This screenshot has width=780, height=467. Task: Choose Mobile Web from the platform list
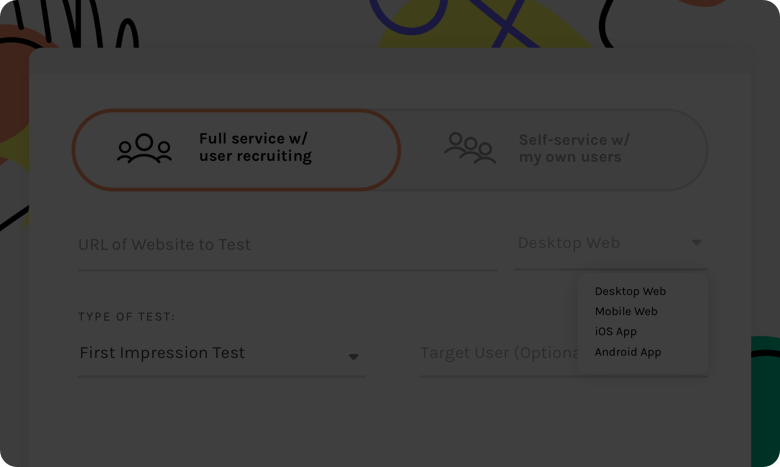coord(626,311)
